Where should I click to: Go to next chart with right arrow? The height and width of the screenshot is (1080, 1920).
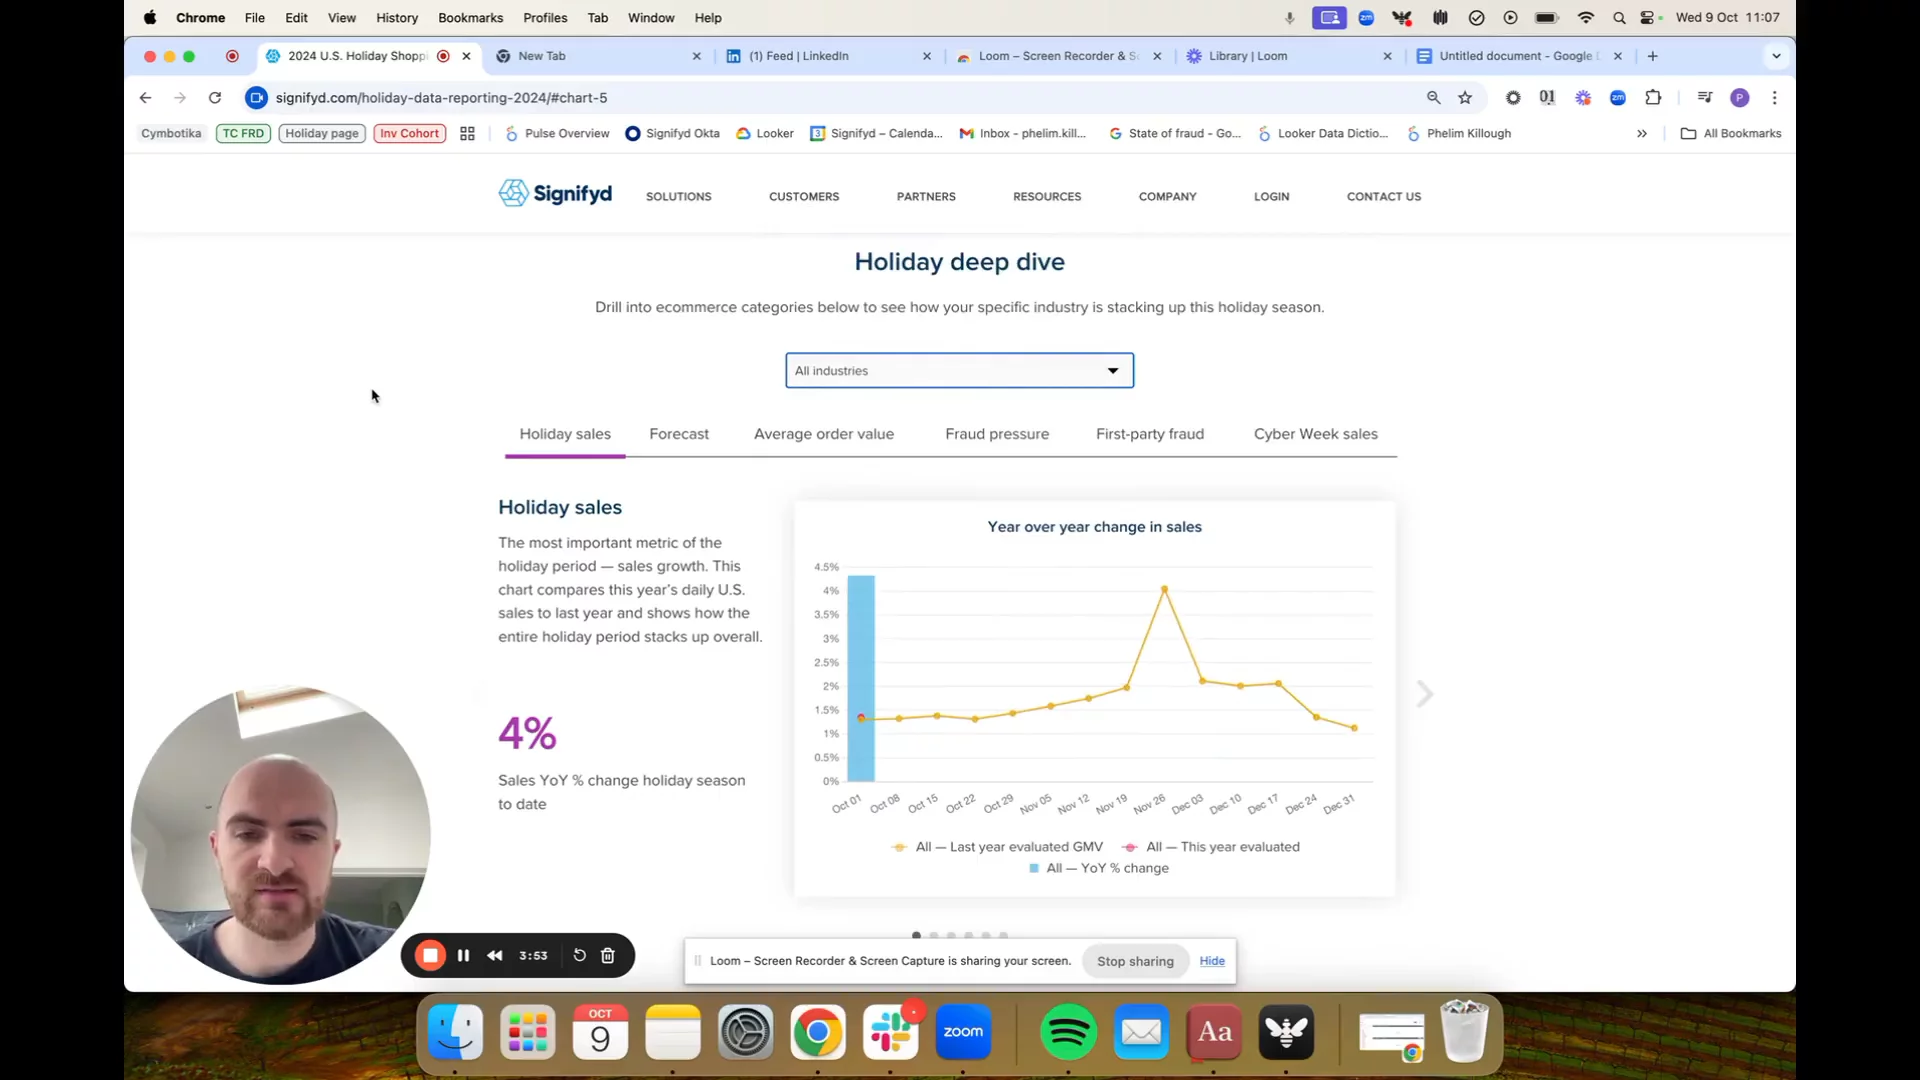[1425, 694]
